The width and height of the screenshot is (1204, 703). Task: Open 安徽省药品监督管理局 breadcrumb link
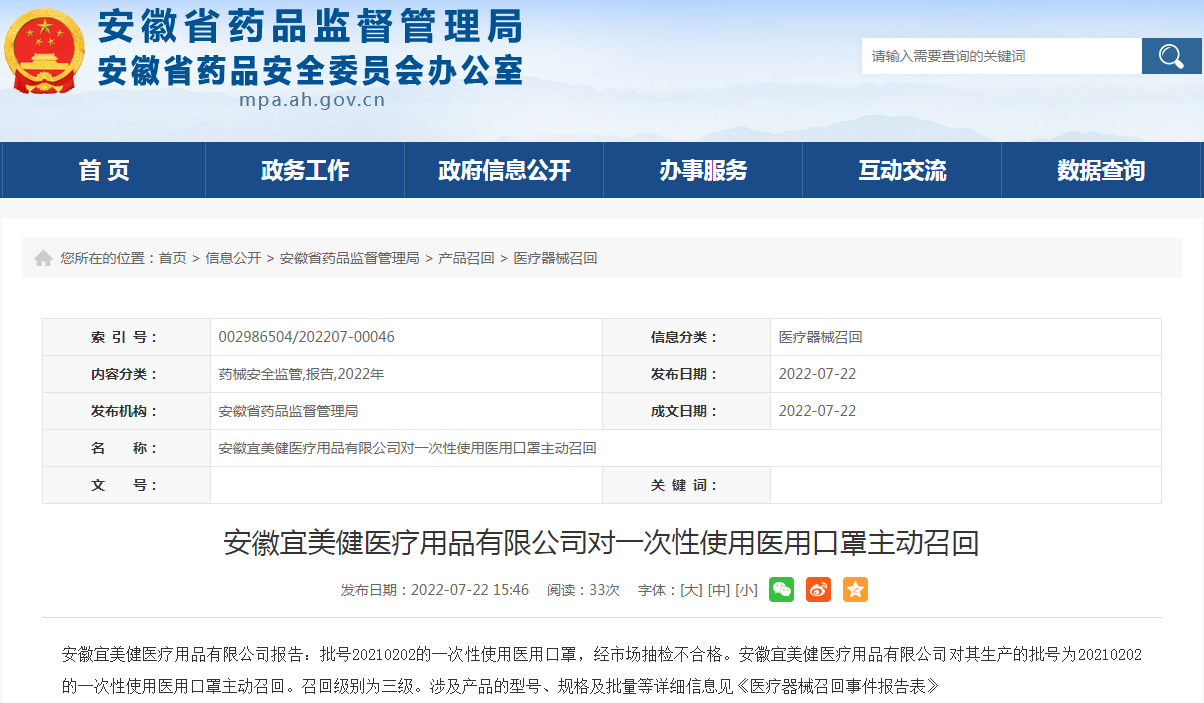[x=349, y=258]
